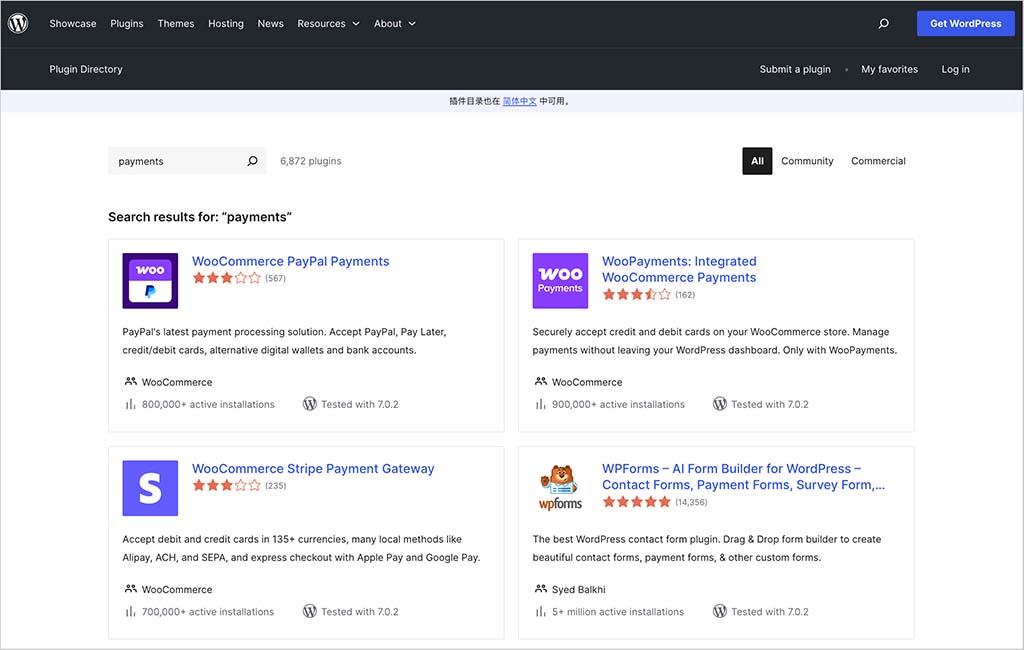Expand the Resources dropdown menu
1024x650 pixels.
(328, 24)
